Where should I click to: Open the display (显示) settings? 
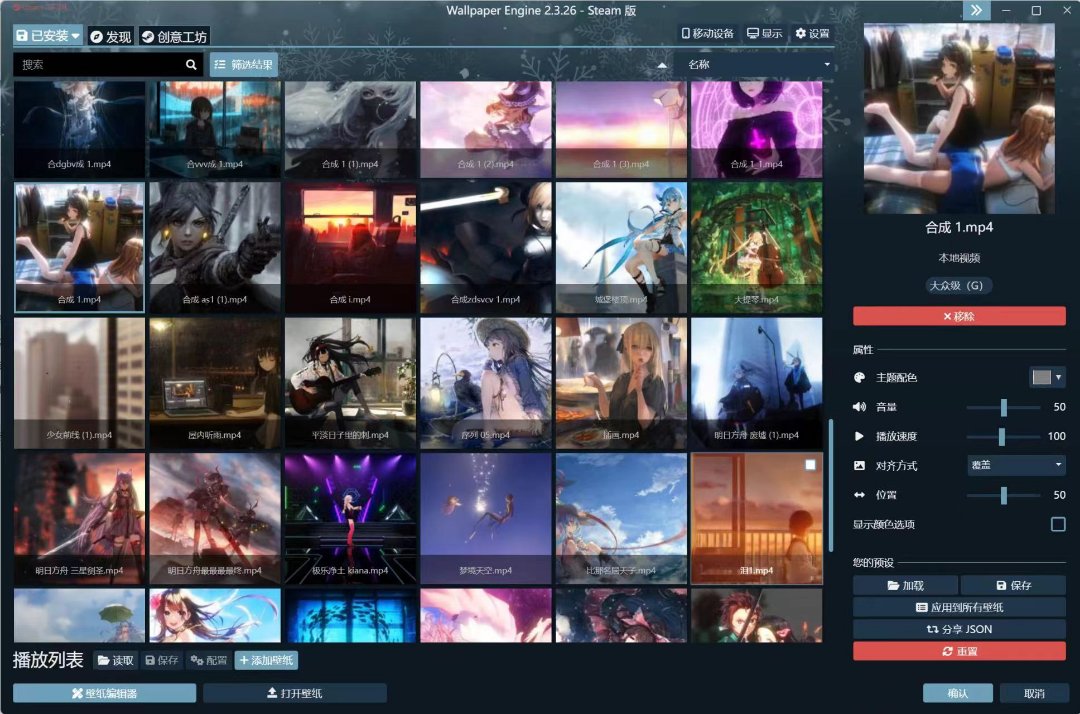[x=765, y=34]
